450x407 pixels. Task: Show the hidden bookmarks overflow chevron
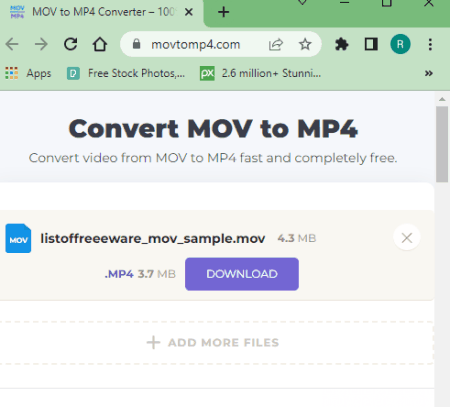click(x=429, y=73)
